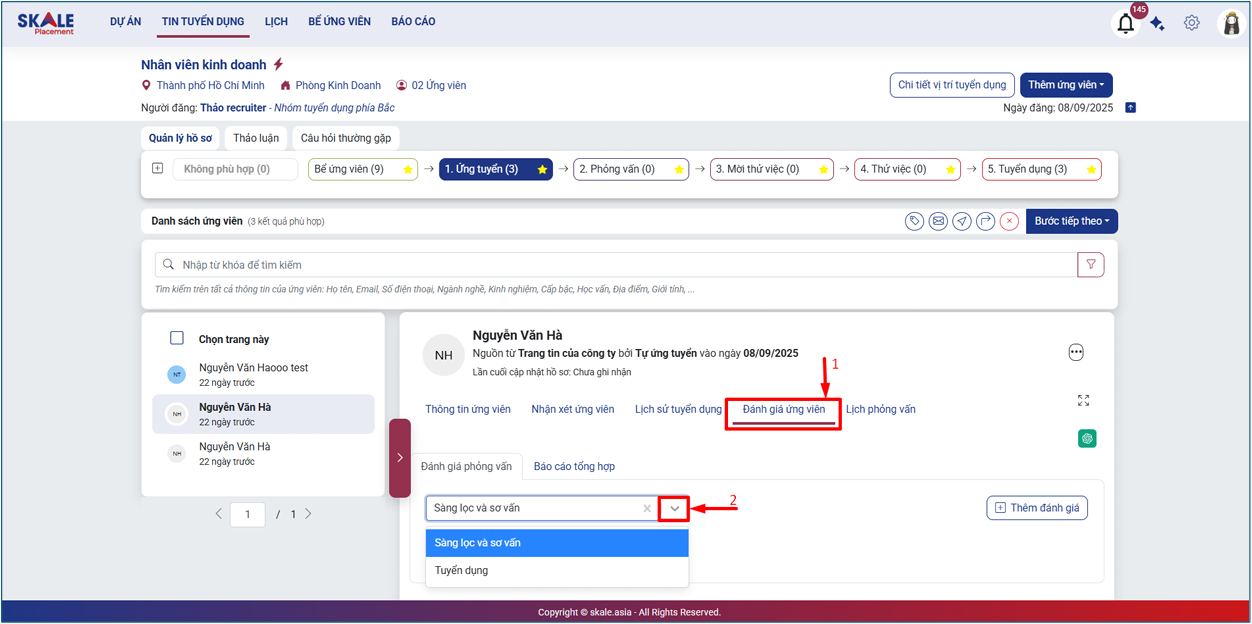1252x624 pixels.
Task: Tick the 'Chọn trang này' checkbox
Action: point(177,339)
